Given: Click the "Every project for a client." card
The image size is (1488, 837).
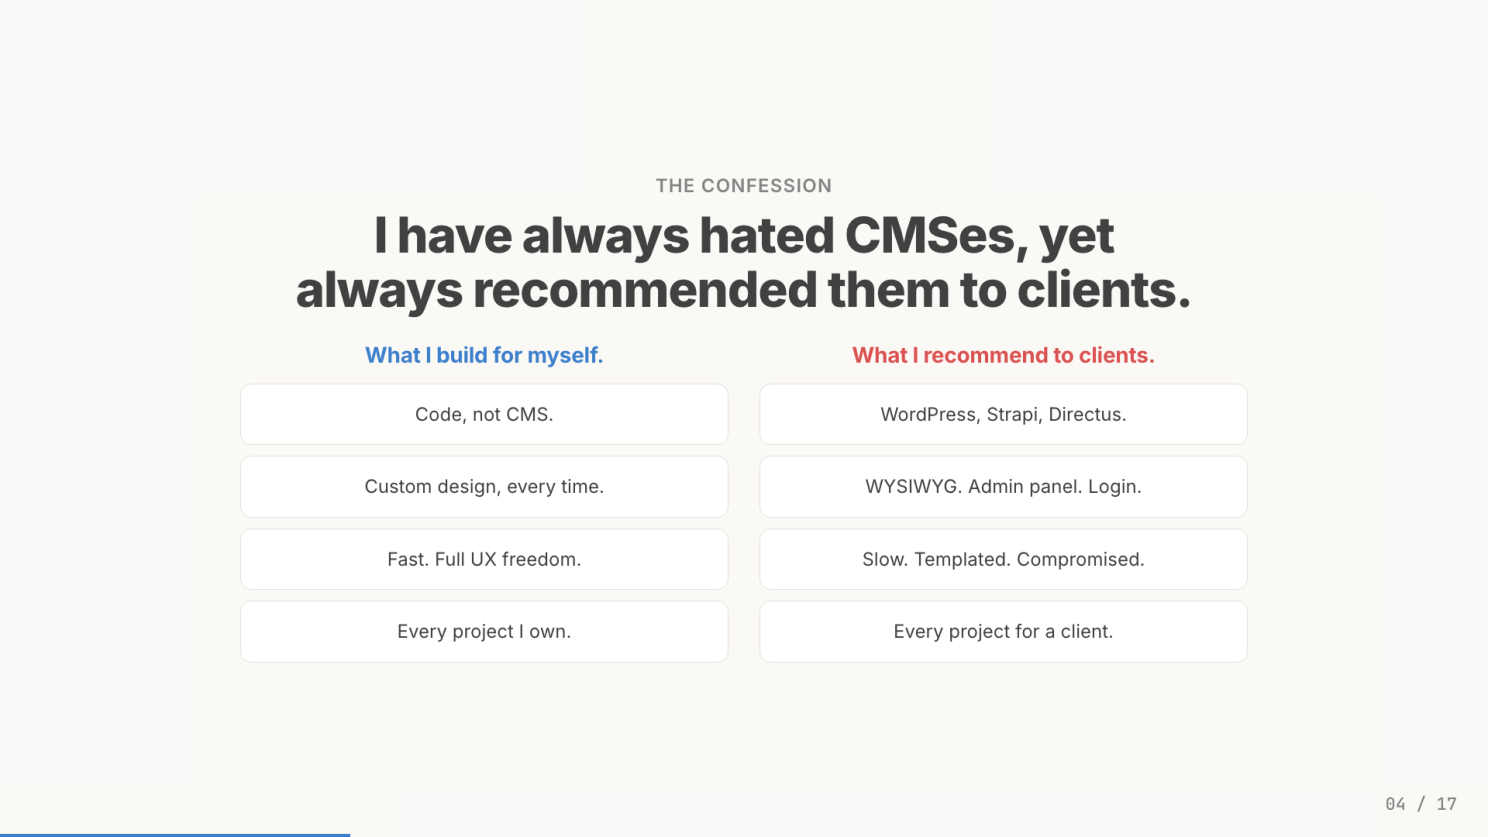Looking at the screenshot, I should (1003, 632).
